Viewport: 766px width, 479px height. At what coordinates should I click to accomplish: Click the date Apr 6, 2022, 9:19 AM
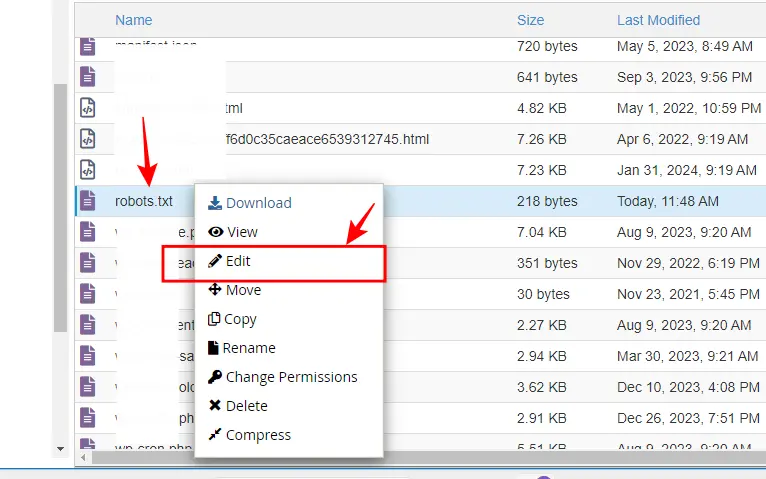tap(682, 139)
